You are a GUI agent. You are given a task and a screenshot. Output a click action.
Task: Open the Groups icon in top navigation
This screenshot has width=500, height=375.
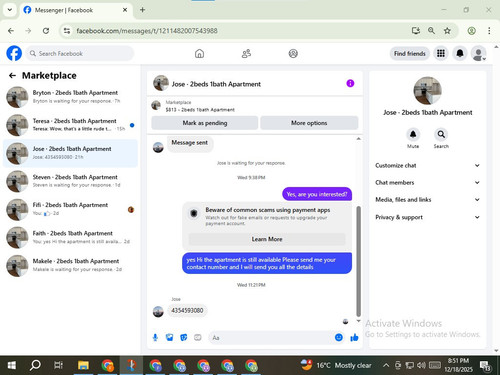(x=293, y=53)
